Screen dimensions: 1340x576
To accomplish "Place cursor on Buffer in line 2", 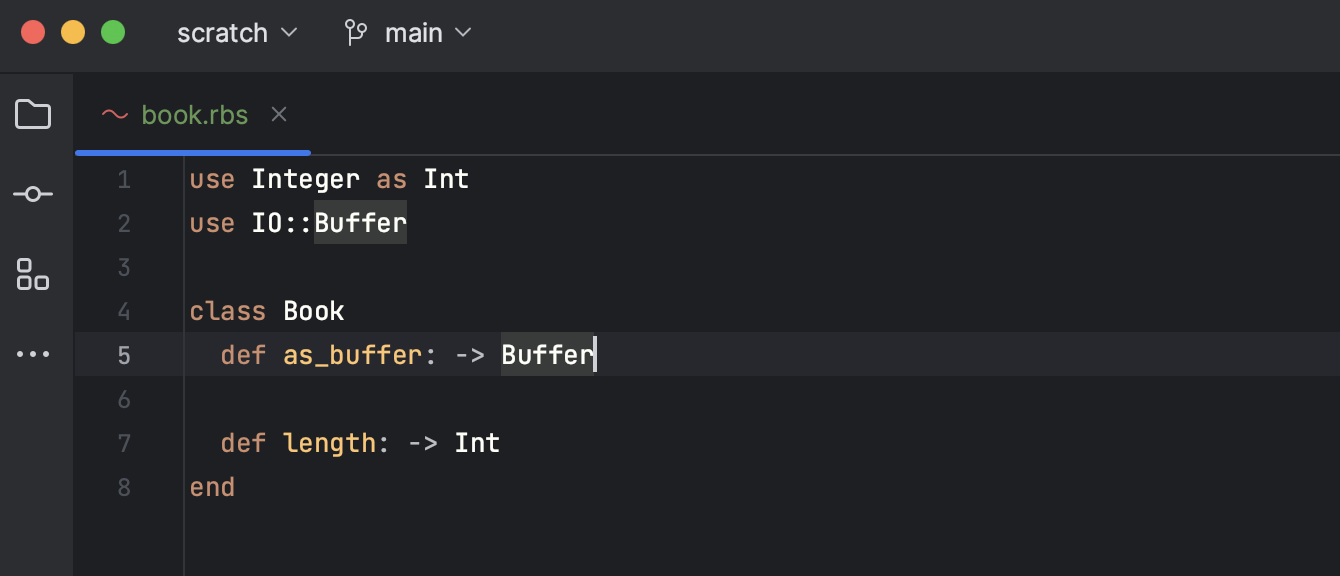I will tap(360, 223).
